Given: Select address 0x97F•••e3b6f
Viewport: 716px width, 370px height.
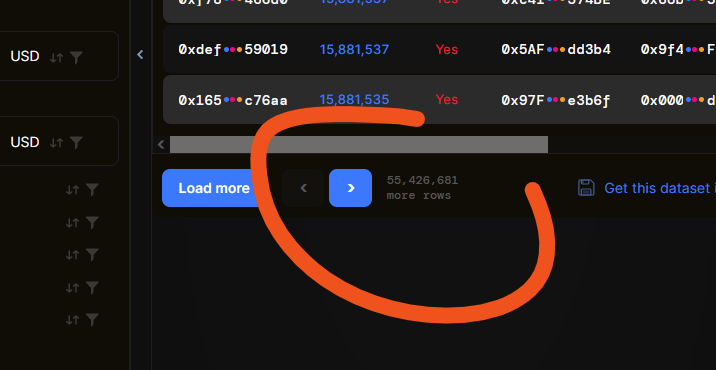Looking at the screenshot, I should coord(556,100).
